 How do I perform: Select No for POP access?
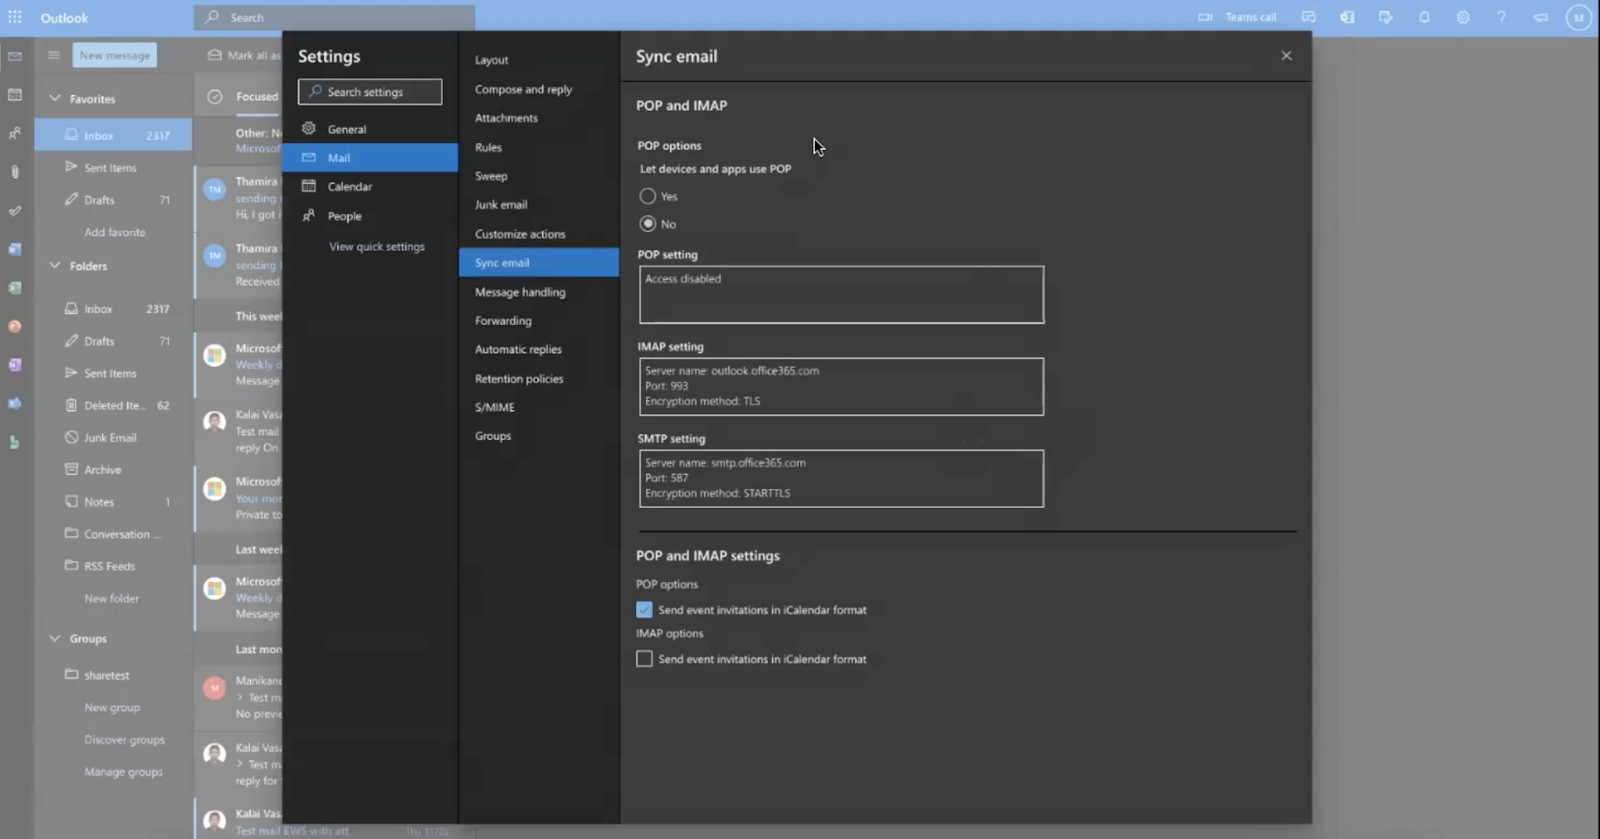pos(648,223)
